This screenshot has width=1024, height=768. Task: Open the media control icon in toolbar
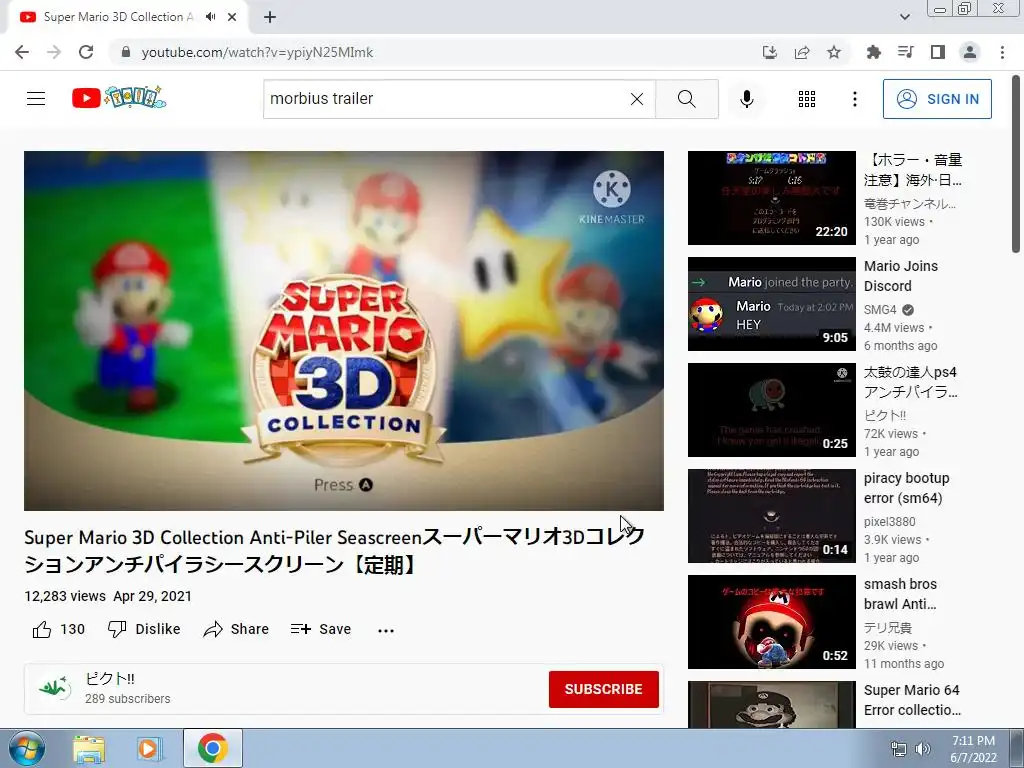(x=905, y=52)
